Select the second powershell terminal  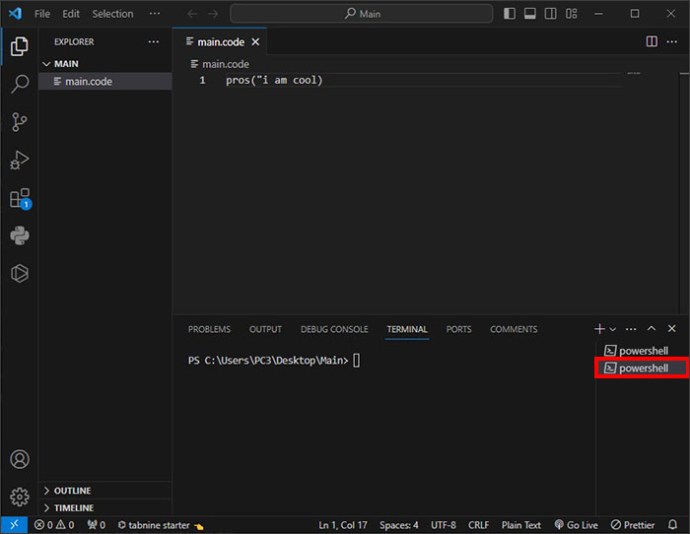(x=642, y=368)
